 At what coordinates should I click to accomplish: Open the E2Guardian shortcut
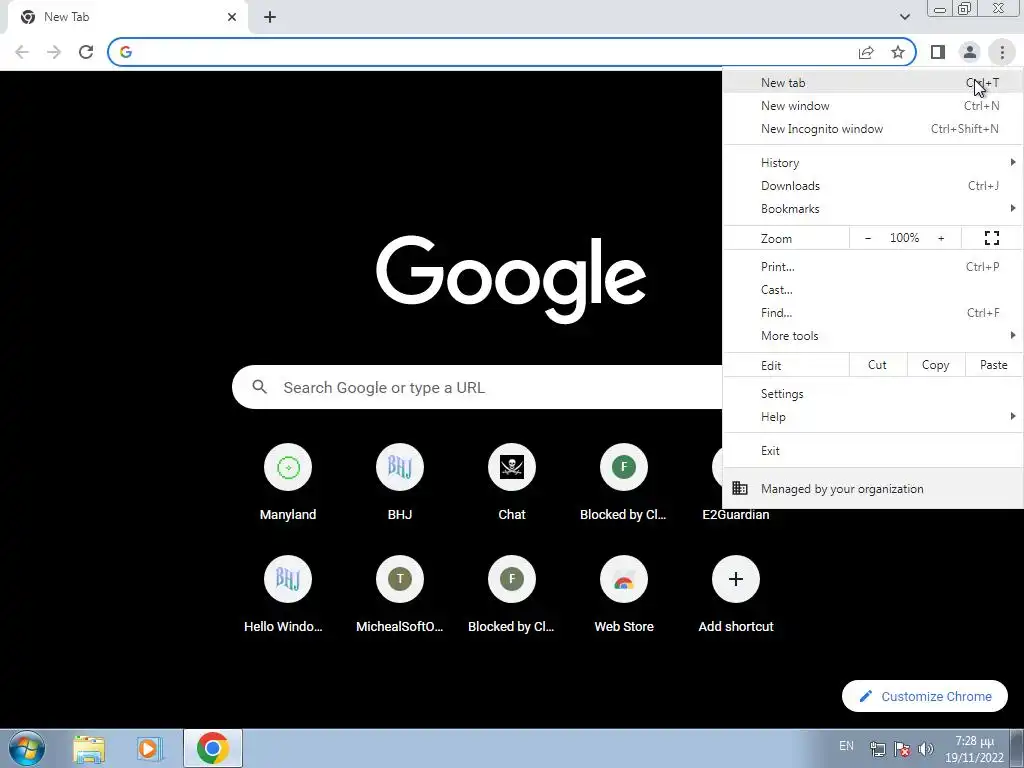(x=736, y=515)
